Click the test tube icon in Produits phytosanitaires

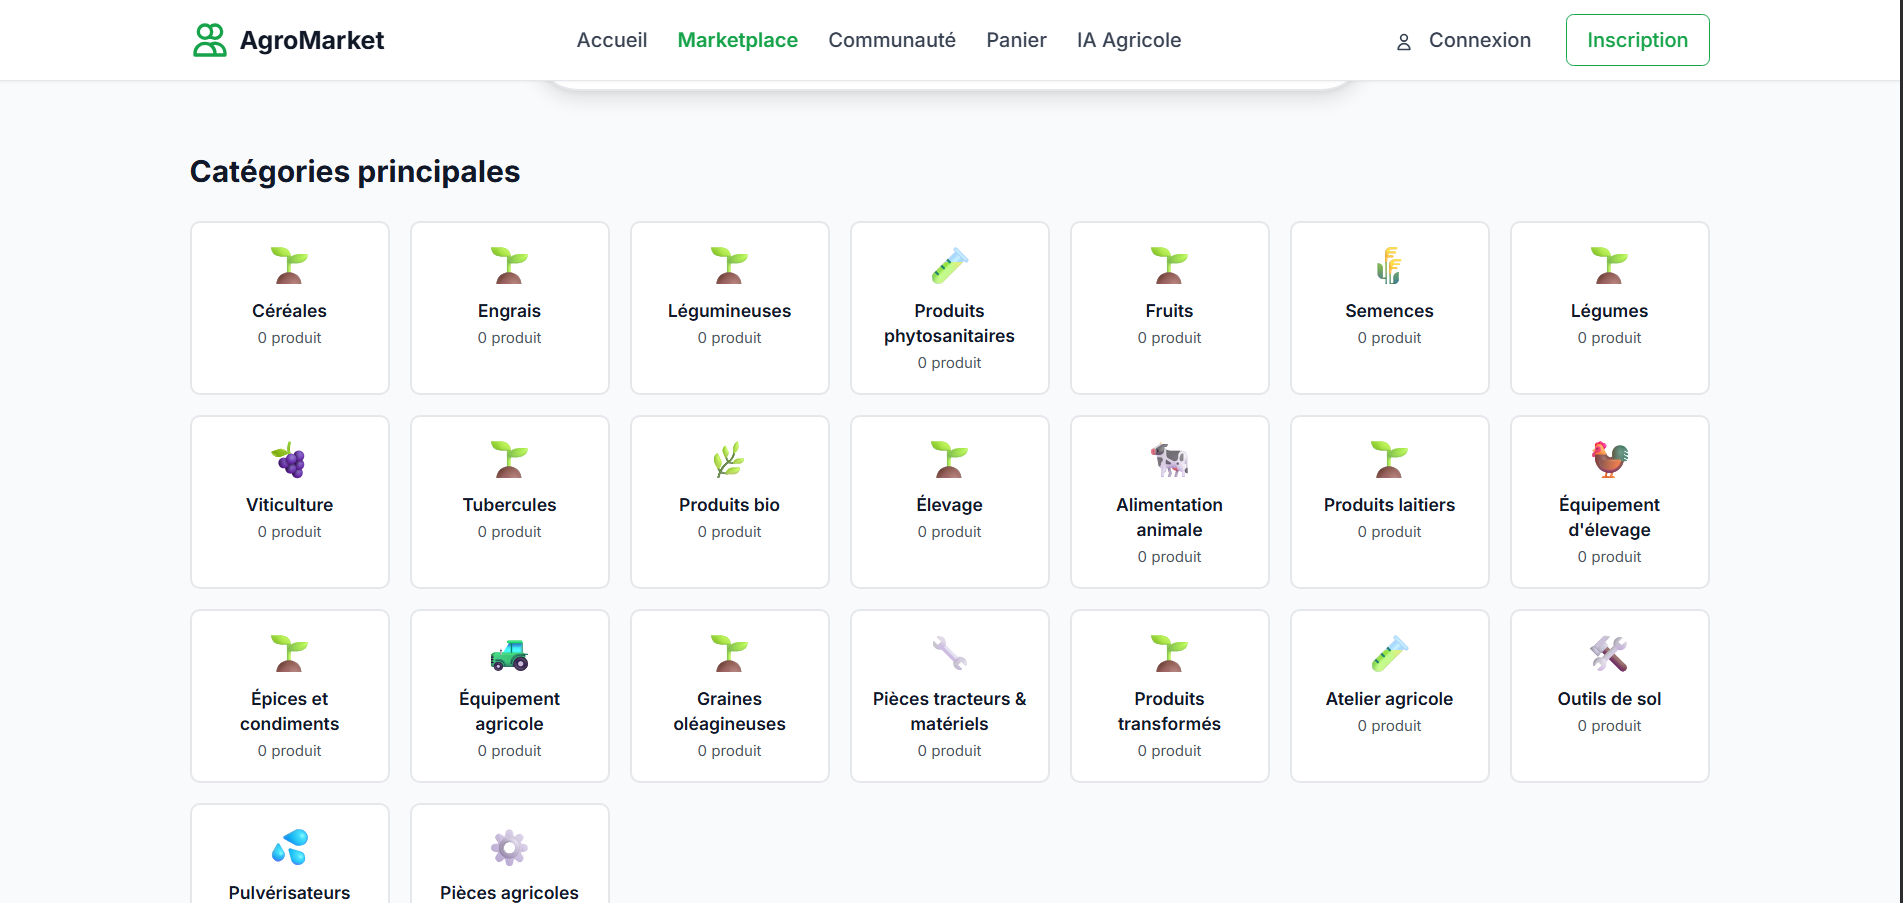click(x=950, y=266)
